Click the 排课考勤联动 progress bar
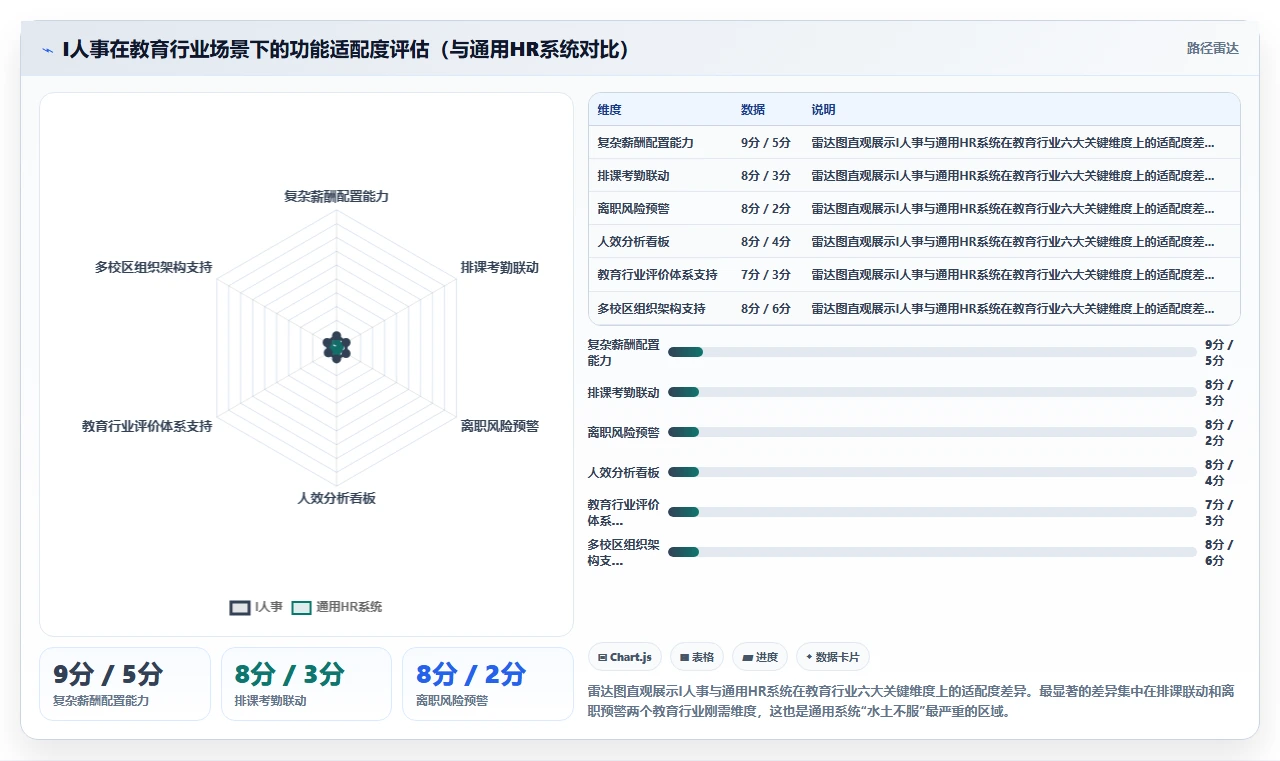Image resolution: width=1280 pixels, height=761 pixels. pyautogui.click(x=932, y=392)
